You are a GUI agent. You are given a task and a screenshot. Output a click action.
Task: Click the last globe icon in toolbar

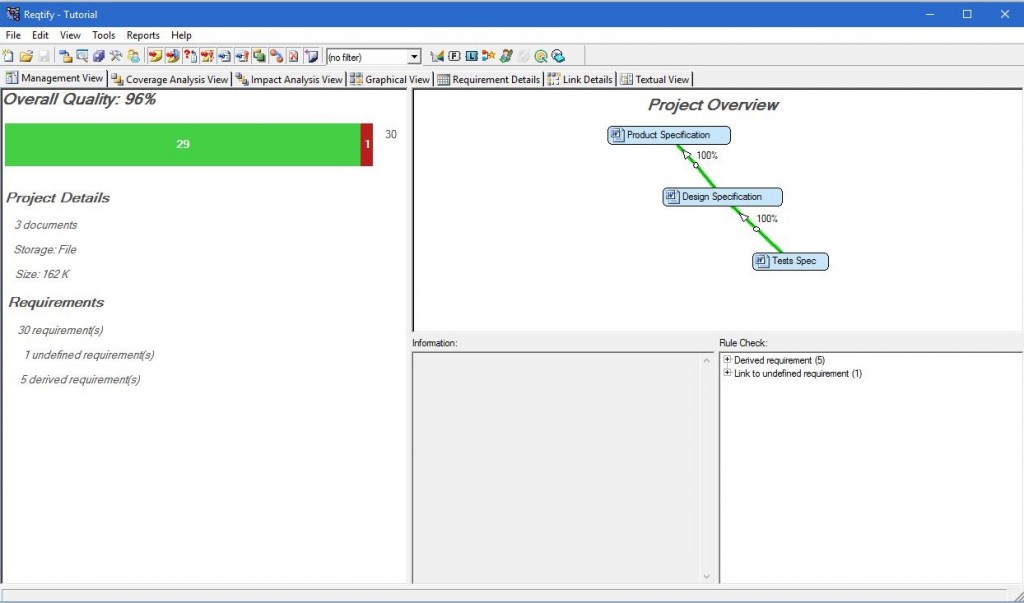pos(558,56)
